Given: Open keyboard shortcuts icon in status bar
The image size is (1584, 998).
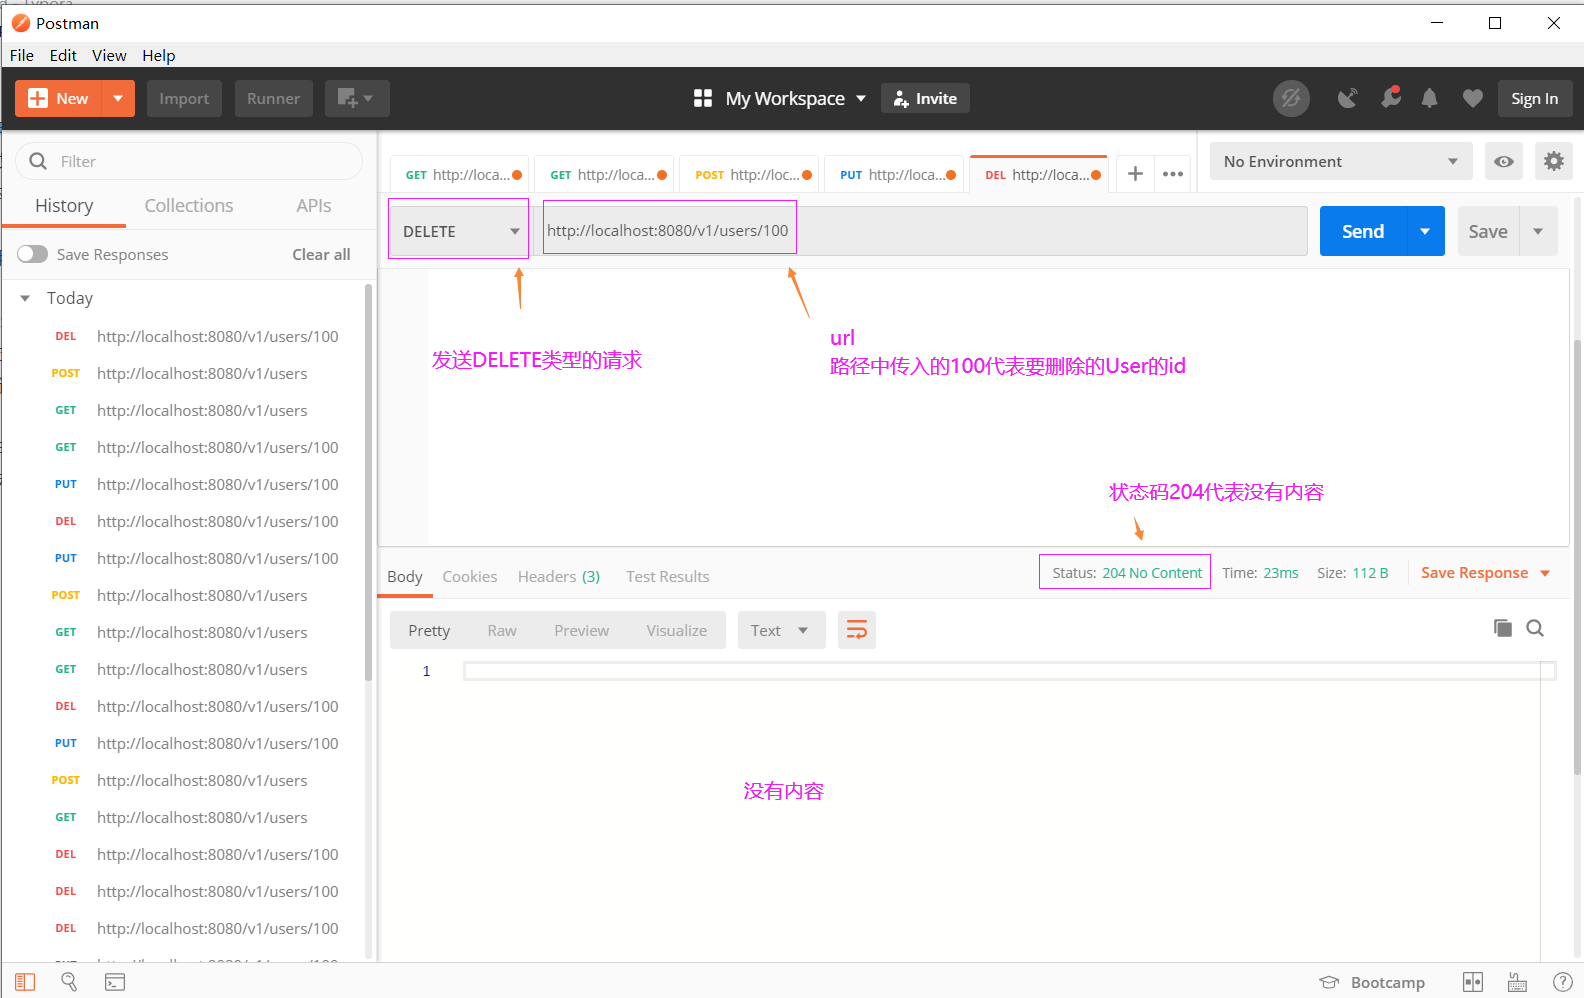Looking at the screenshot, I should (x=1517, y=982).
